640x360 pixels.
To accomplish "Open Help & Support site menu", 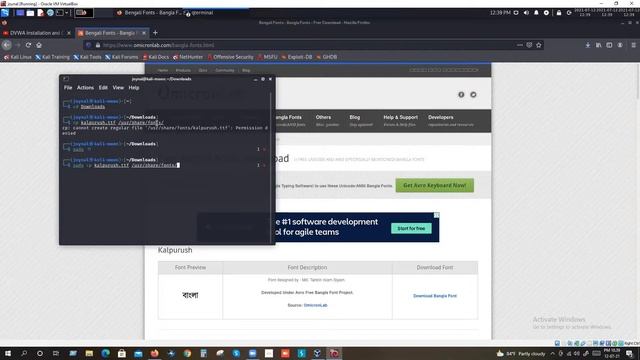I will (400, 120).
